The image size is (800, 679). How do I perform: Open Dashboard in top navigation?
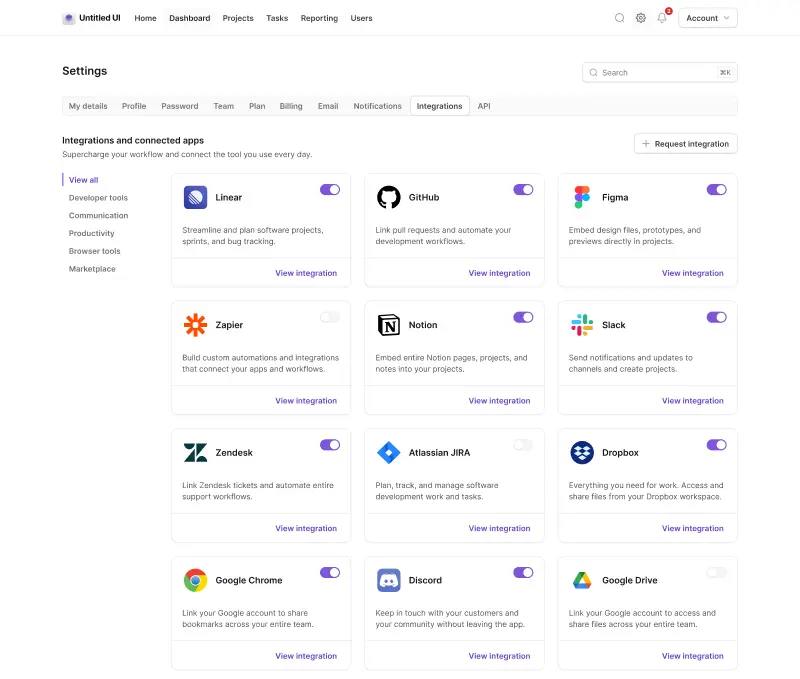190,18
